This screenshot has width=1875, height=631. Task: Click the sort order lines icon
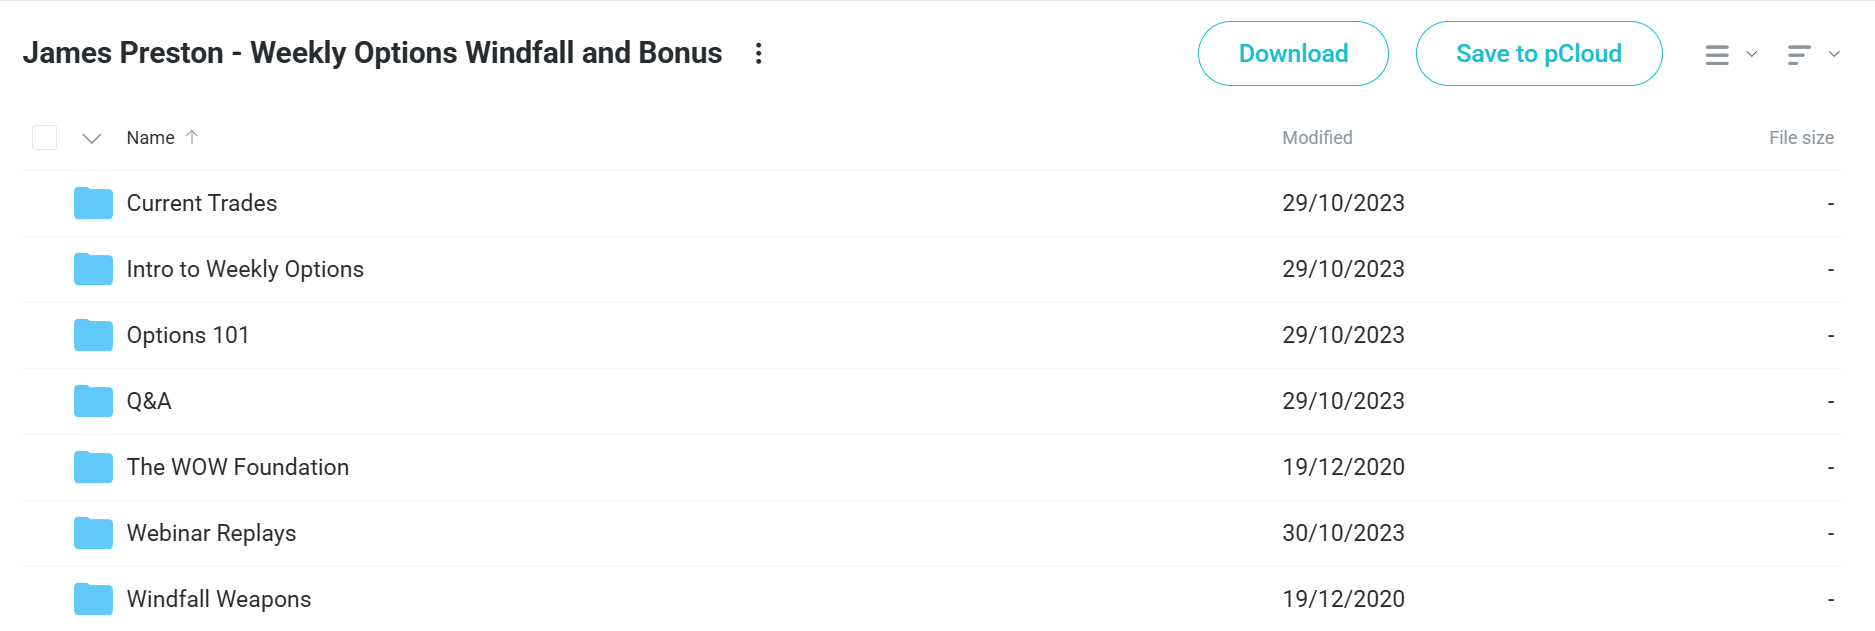click(1799, 55)
